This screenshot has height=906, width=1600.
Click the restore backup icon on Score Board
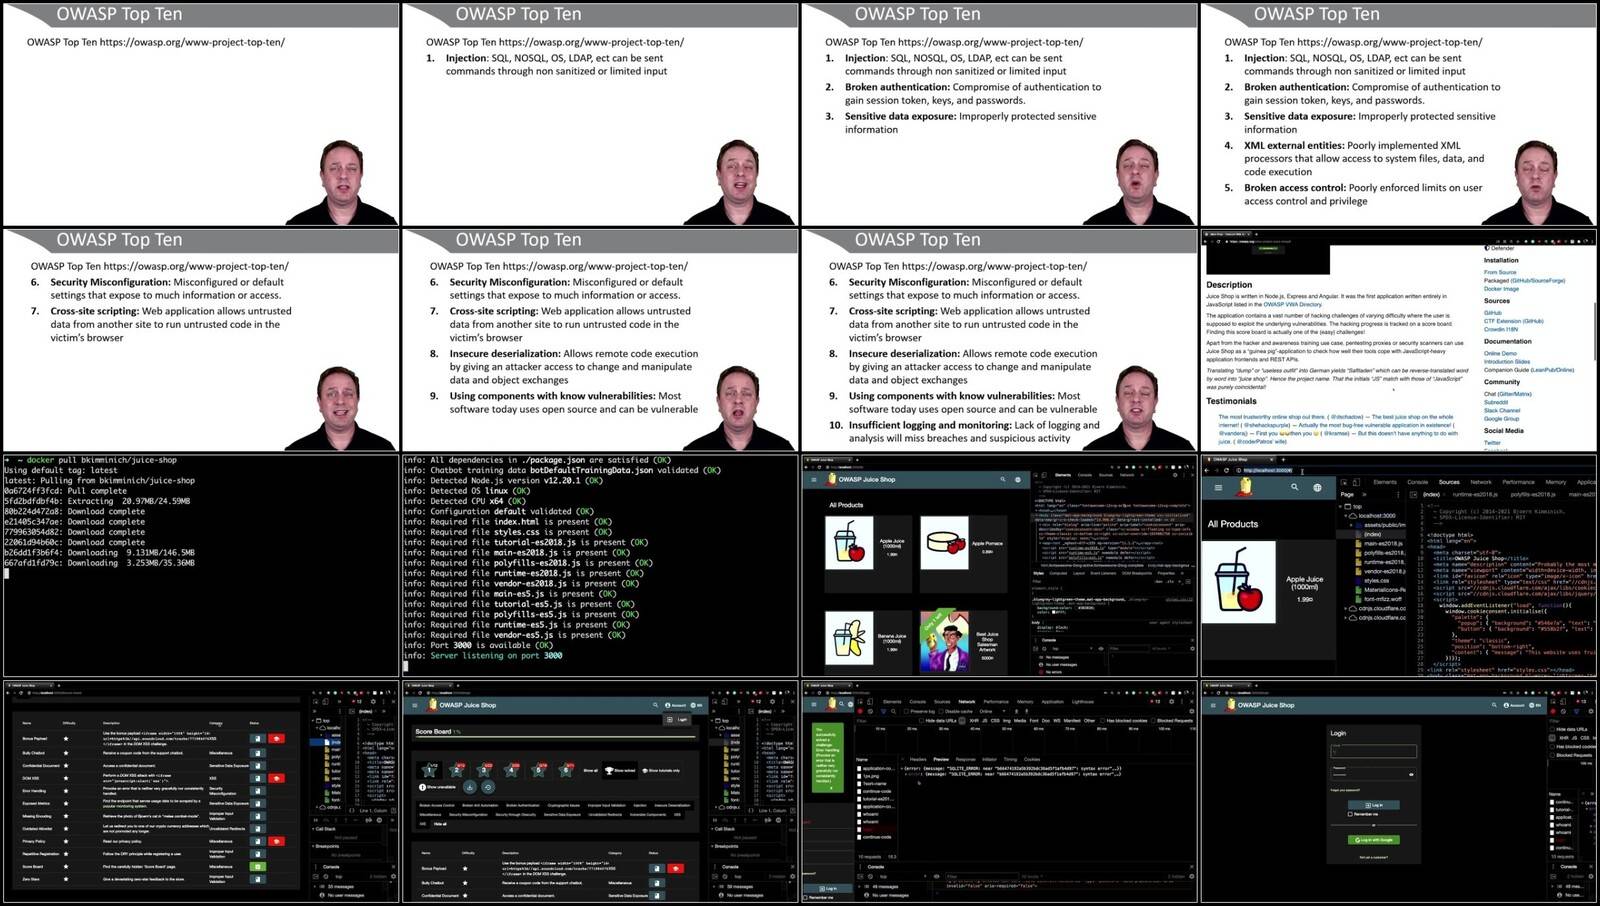[487, 787]
